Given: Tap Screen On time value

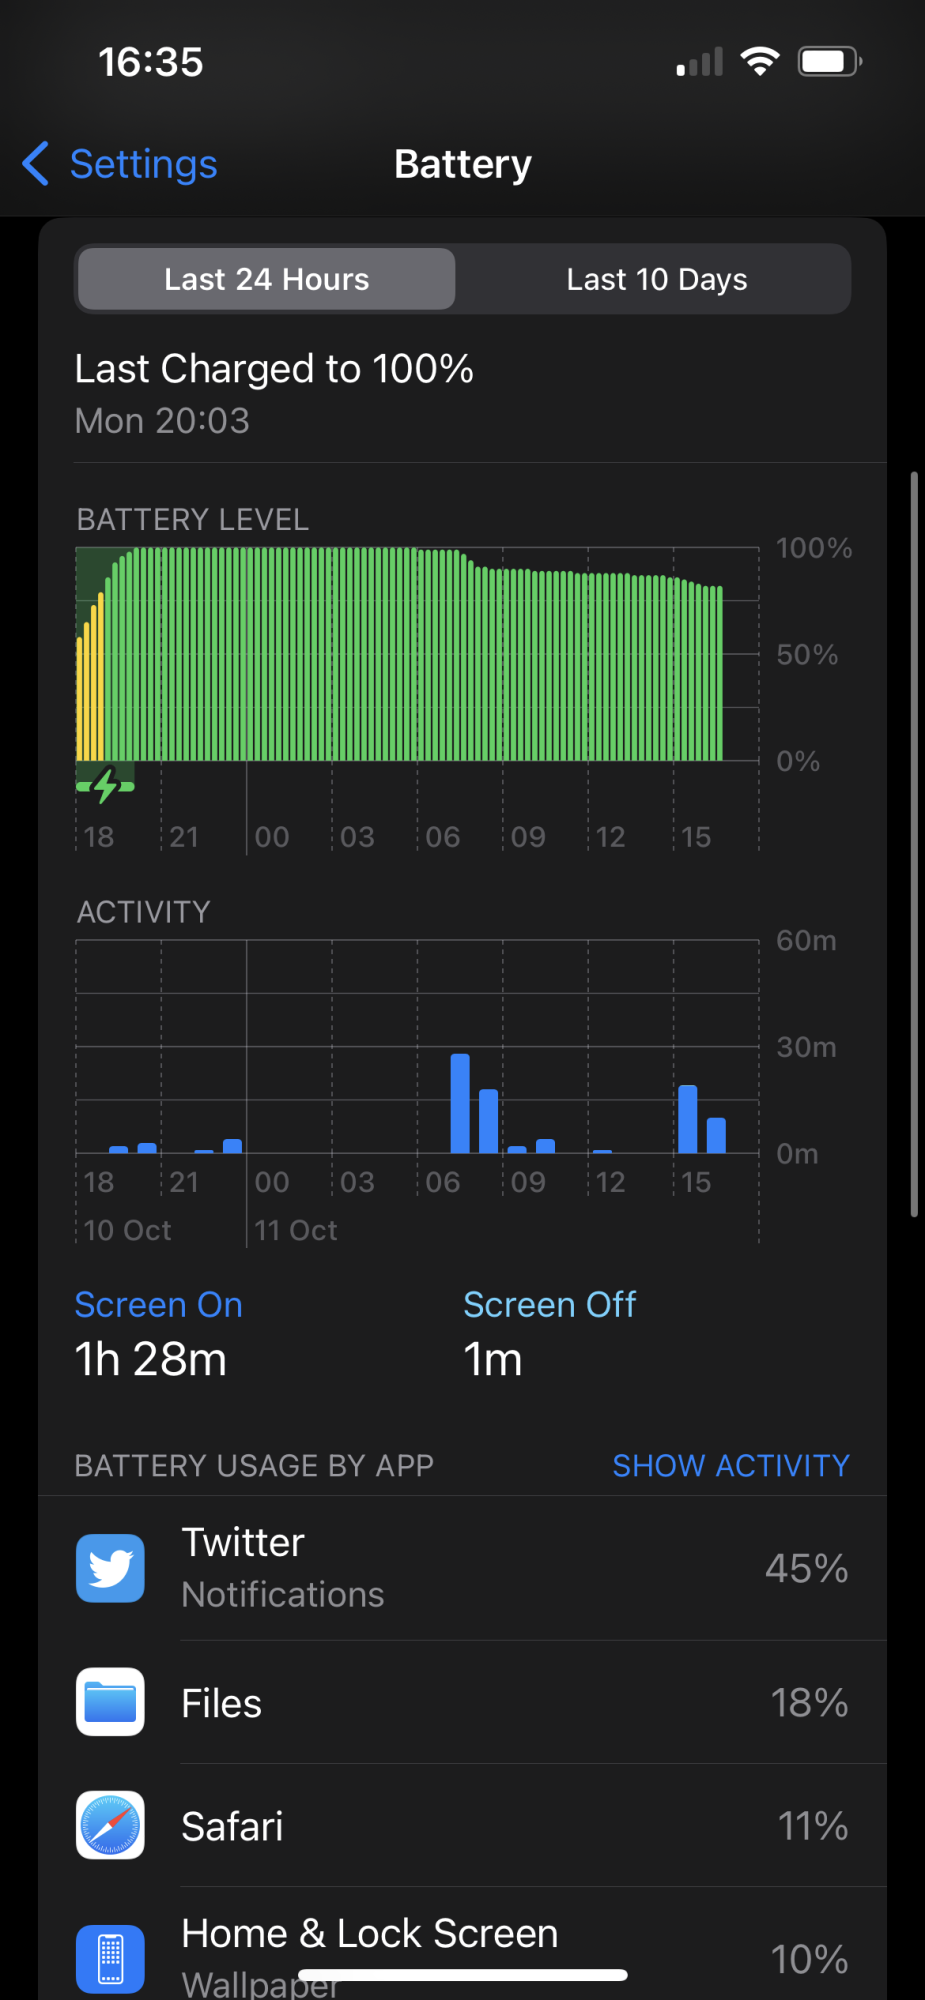Looking at the screenshot, I should [x=151, y=1360].
